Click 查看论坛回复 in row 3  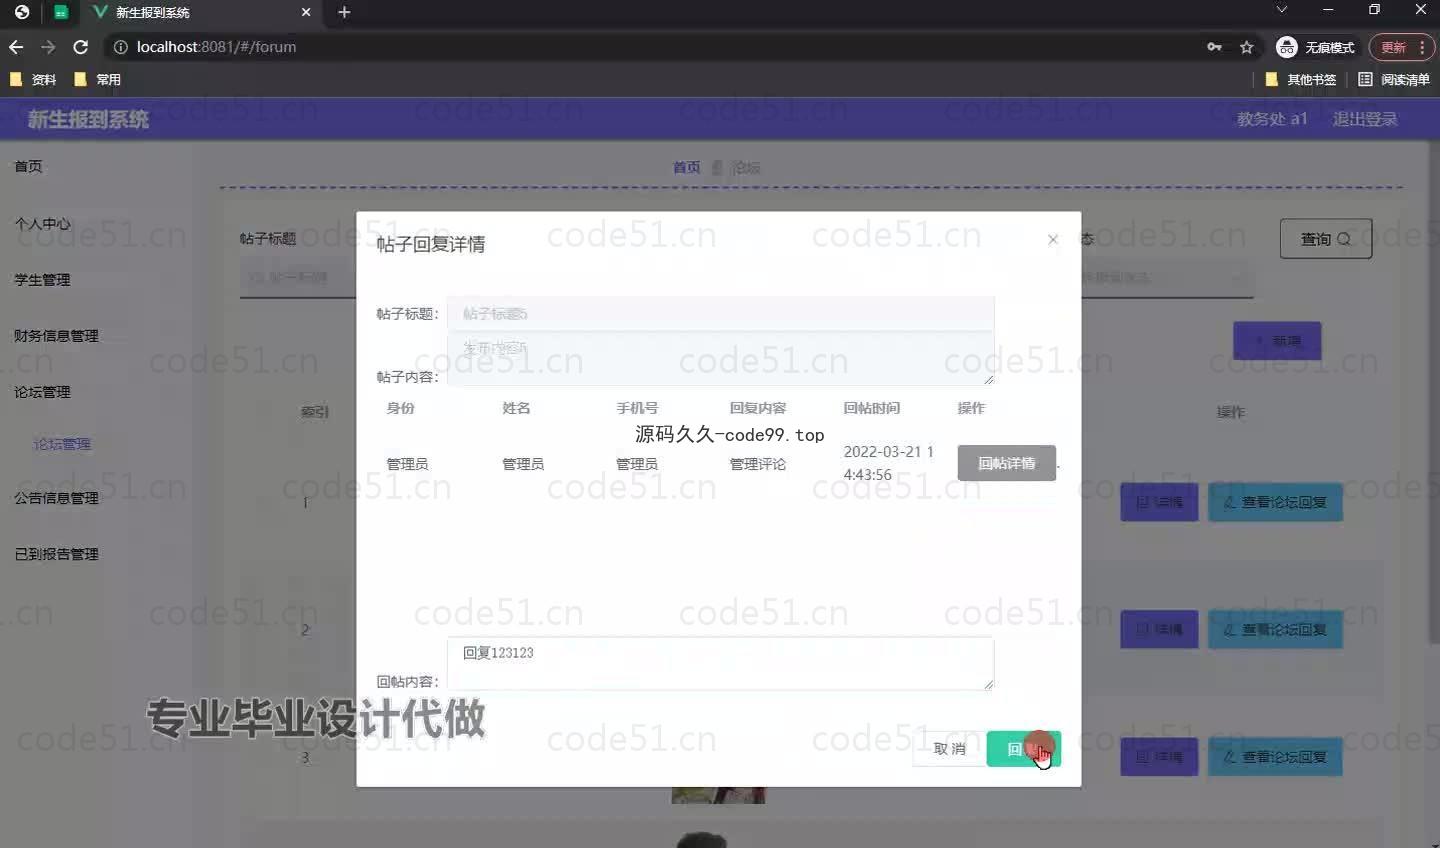pyautogui.click(x=1275, y=757)
